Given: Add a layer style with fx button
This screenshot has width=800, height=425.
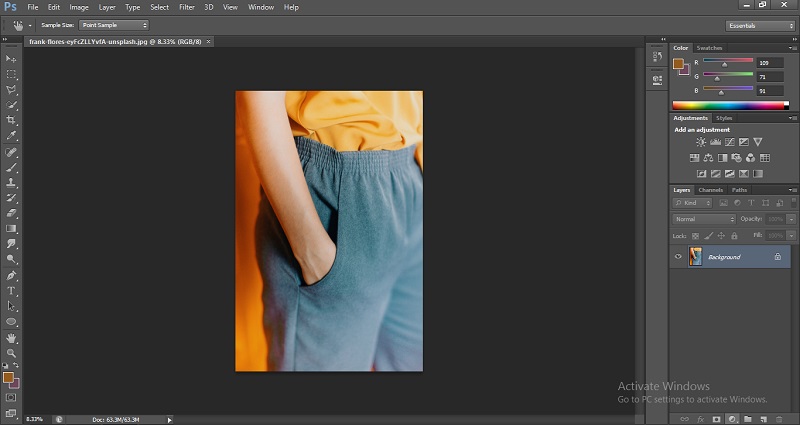Looking at the screenshot, I should pyautogui.click(x=701, y=419).
